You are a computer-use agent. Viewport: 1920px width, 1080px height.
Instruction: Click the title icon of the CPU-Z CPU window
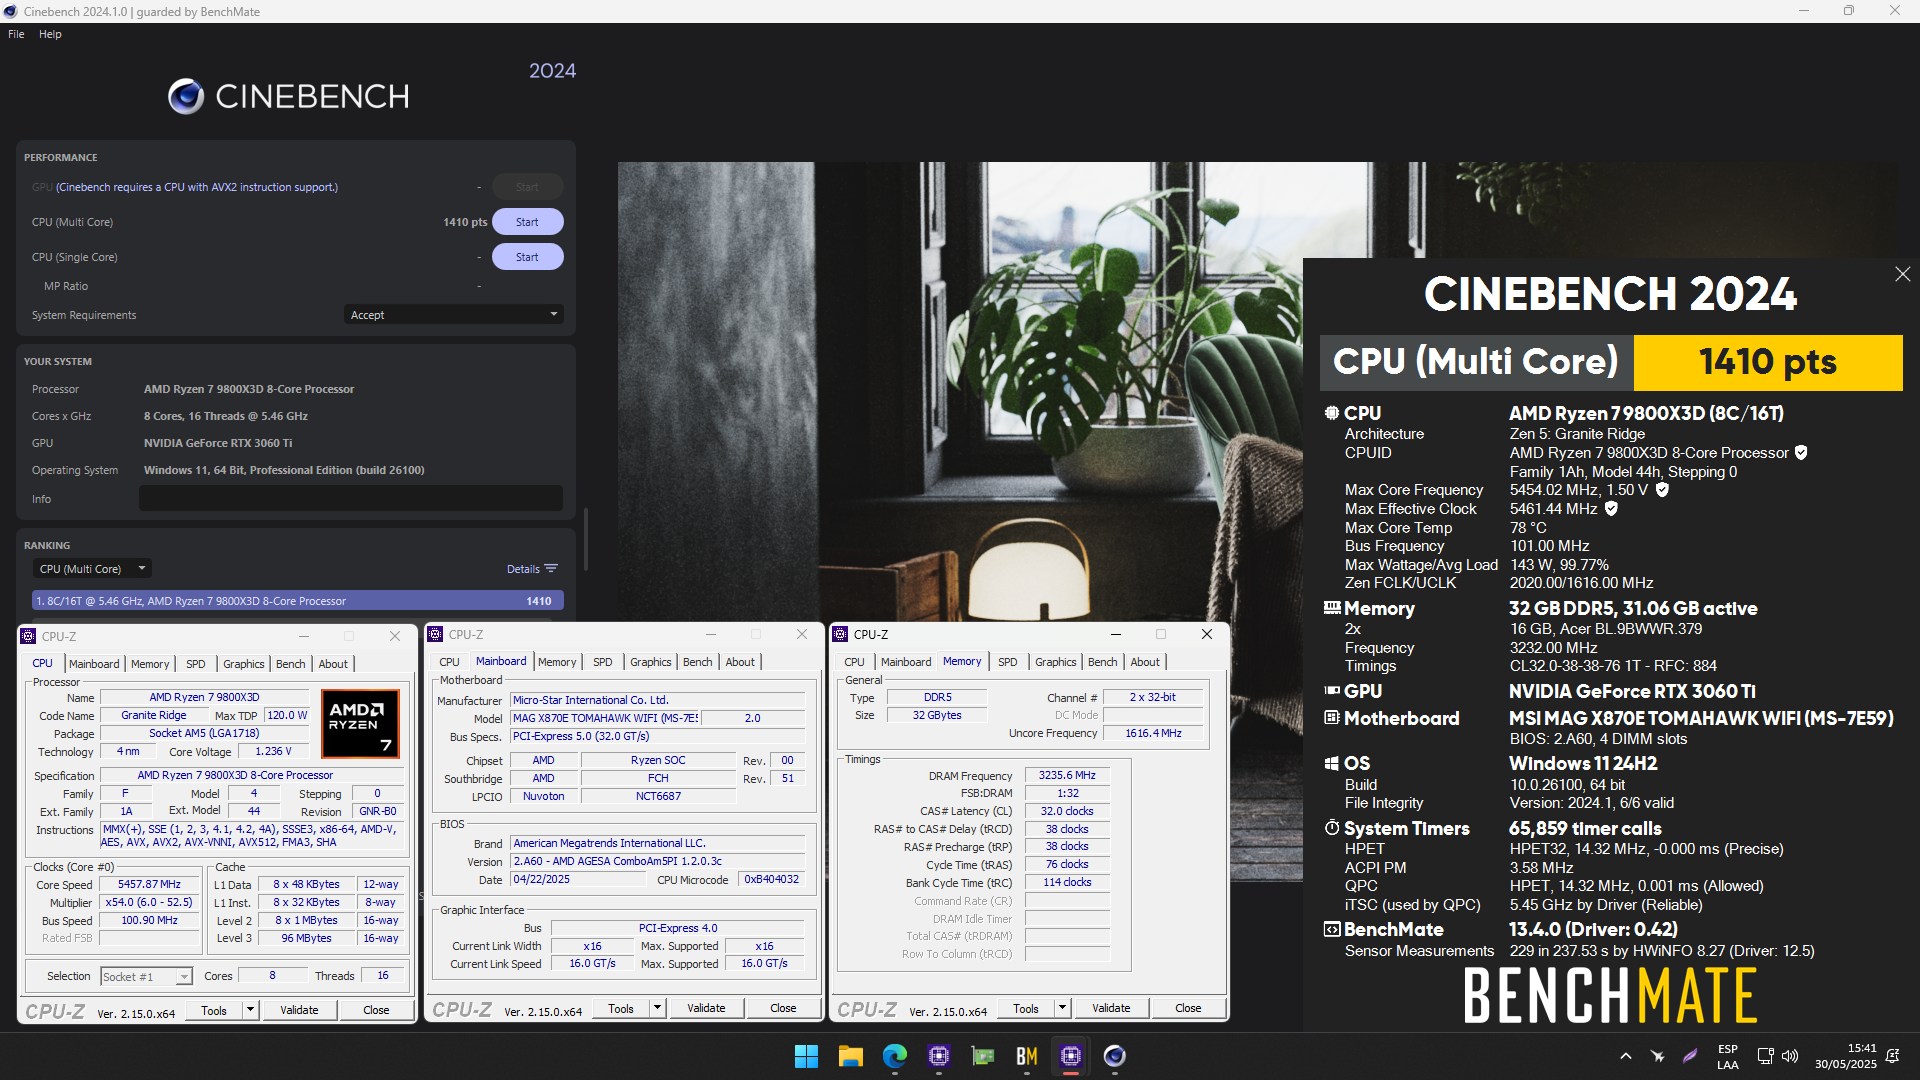(29, 636)
